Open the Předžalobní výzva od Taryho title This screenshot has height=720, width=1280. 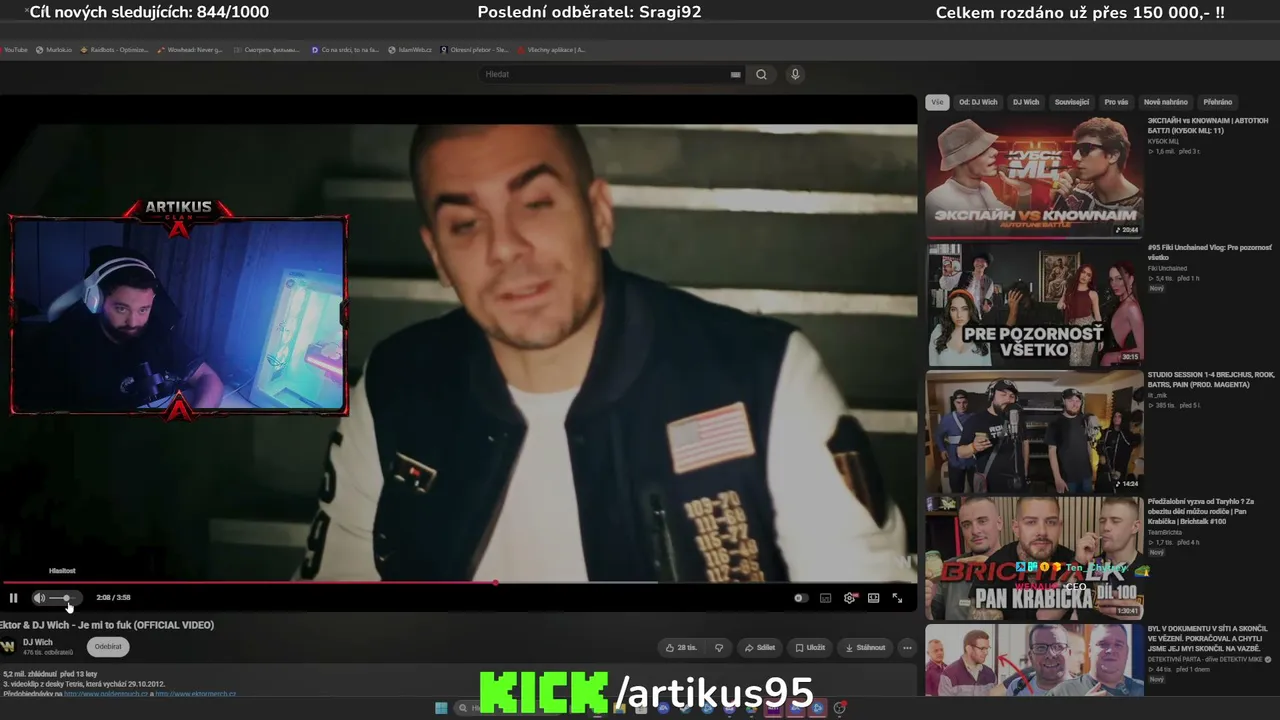[x=1201, y=511]
